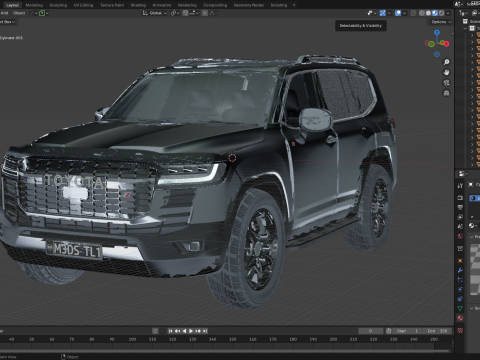Open the Pivot Point dropdown
The width and height of the screenshot is (480, 360).
coord(175,13)
